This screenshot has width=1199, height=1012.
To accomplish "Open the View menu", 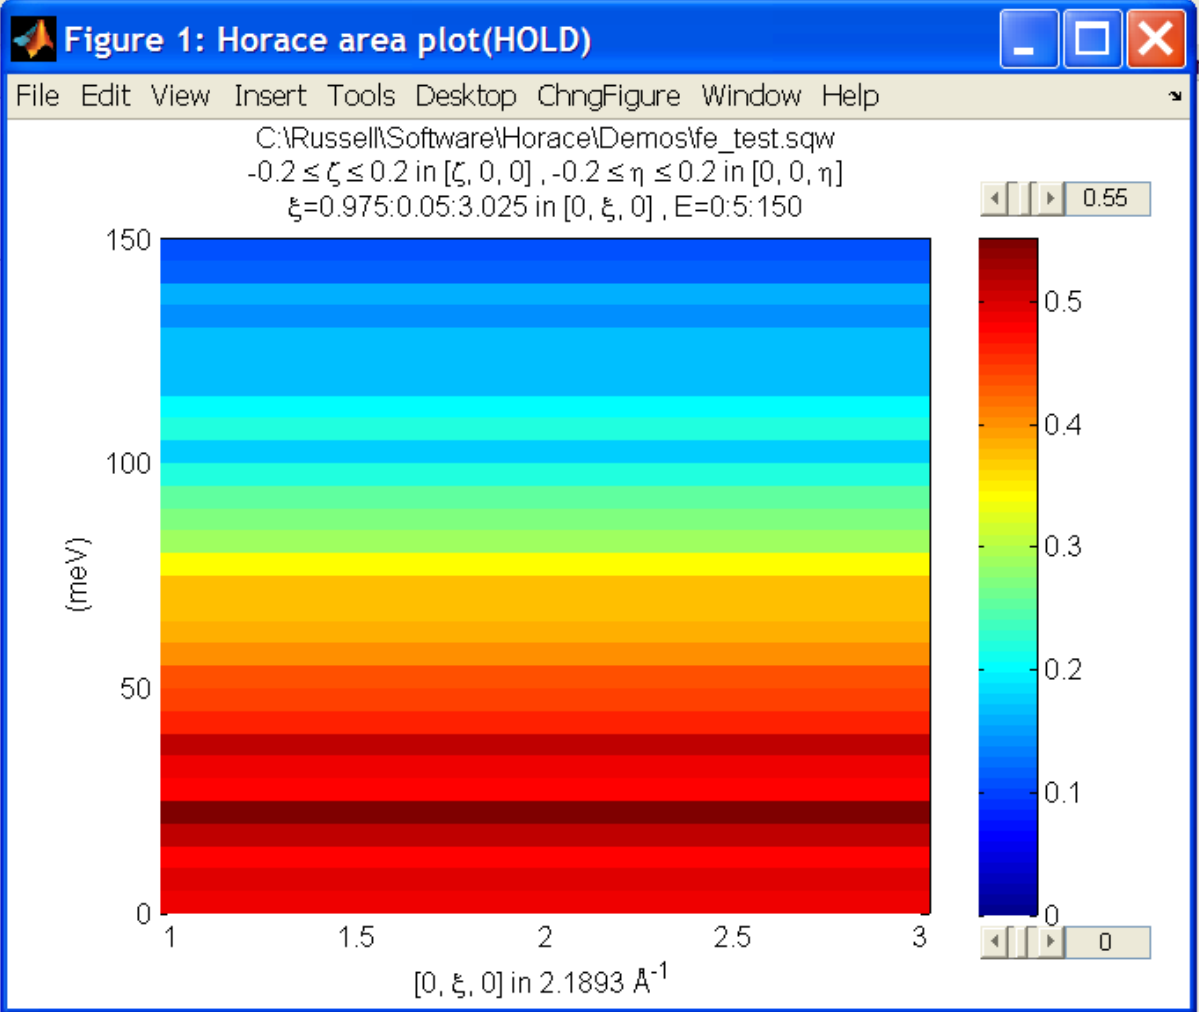I will pos(180,96).
